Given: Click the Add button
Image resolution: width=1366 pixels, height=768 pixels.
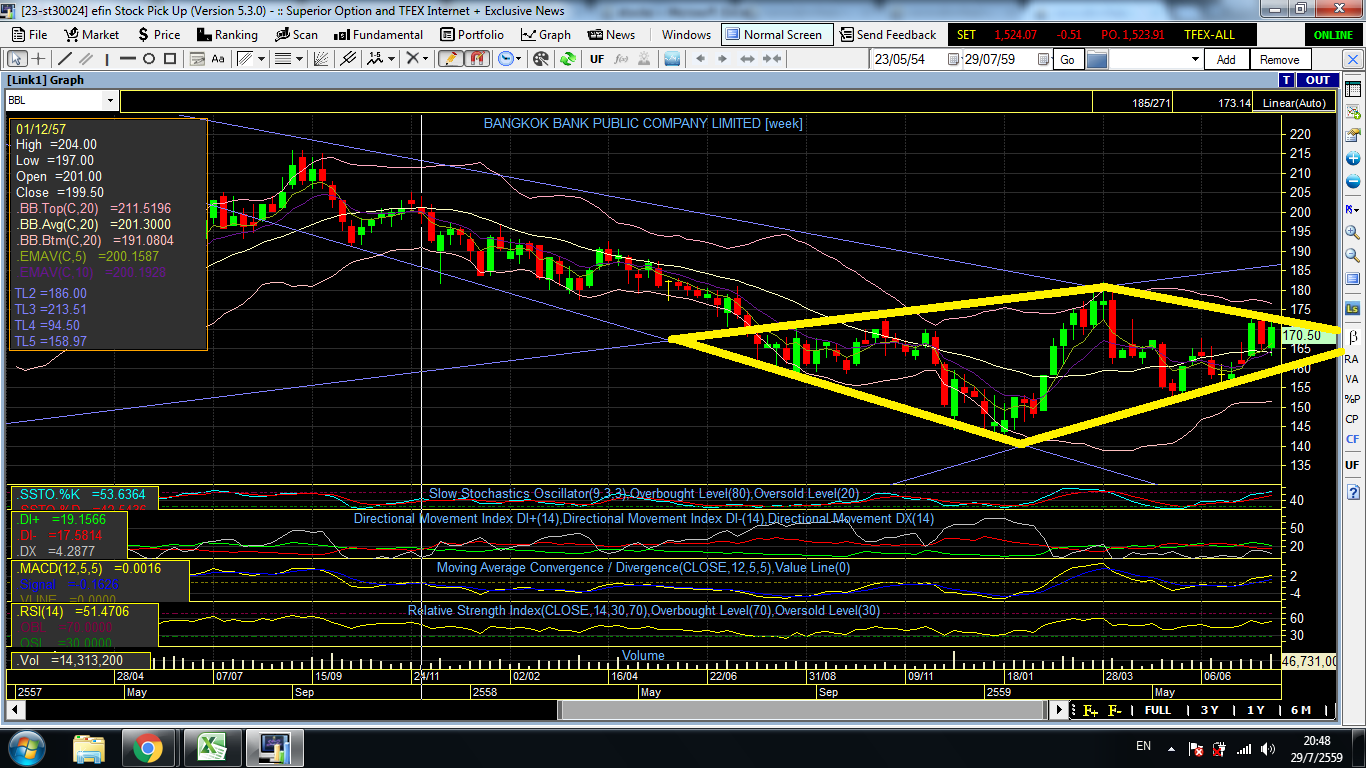Looking at the screenshot, I should click(1226, 59).
